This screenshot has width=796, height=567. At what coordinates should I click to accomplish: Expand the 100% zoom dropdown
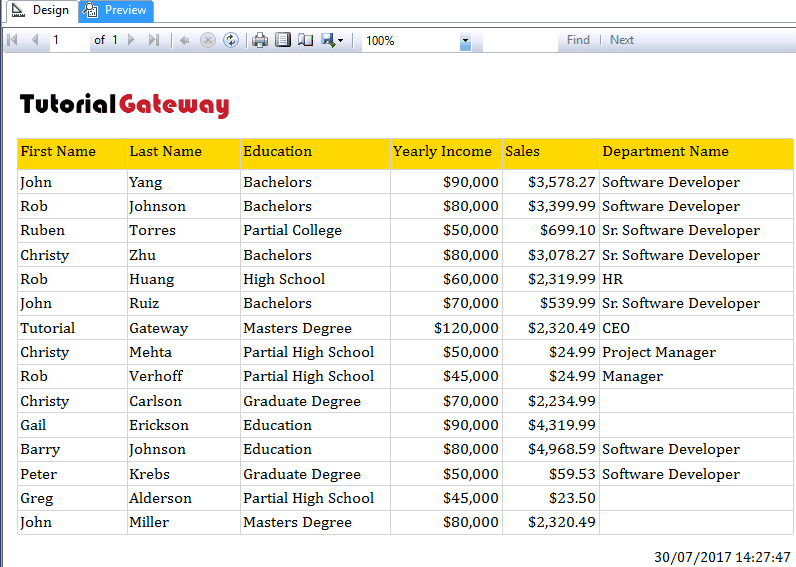(x=465, y=41)
